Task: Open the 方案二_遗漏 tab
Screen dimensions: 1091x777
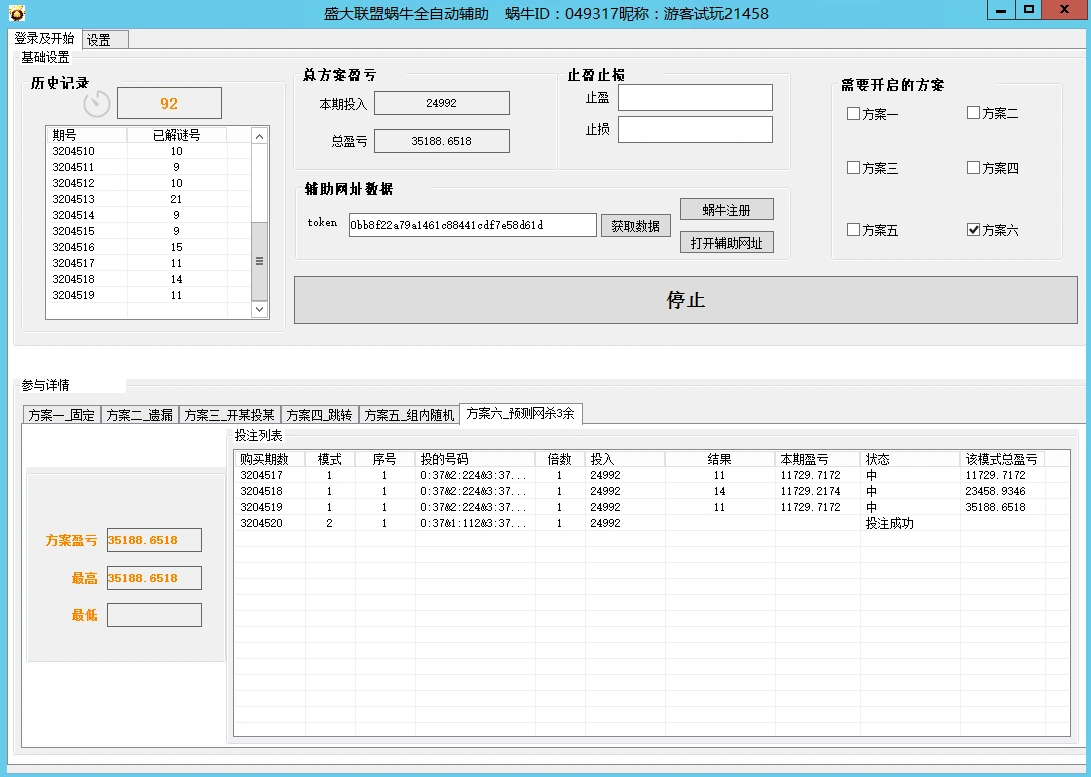Action: point(139,415)
